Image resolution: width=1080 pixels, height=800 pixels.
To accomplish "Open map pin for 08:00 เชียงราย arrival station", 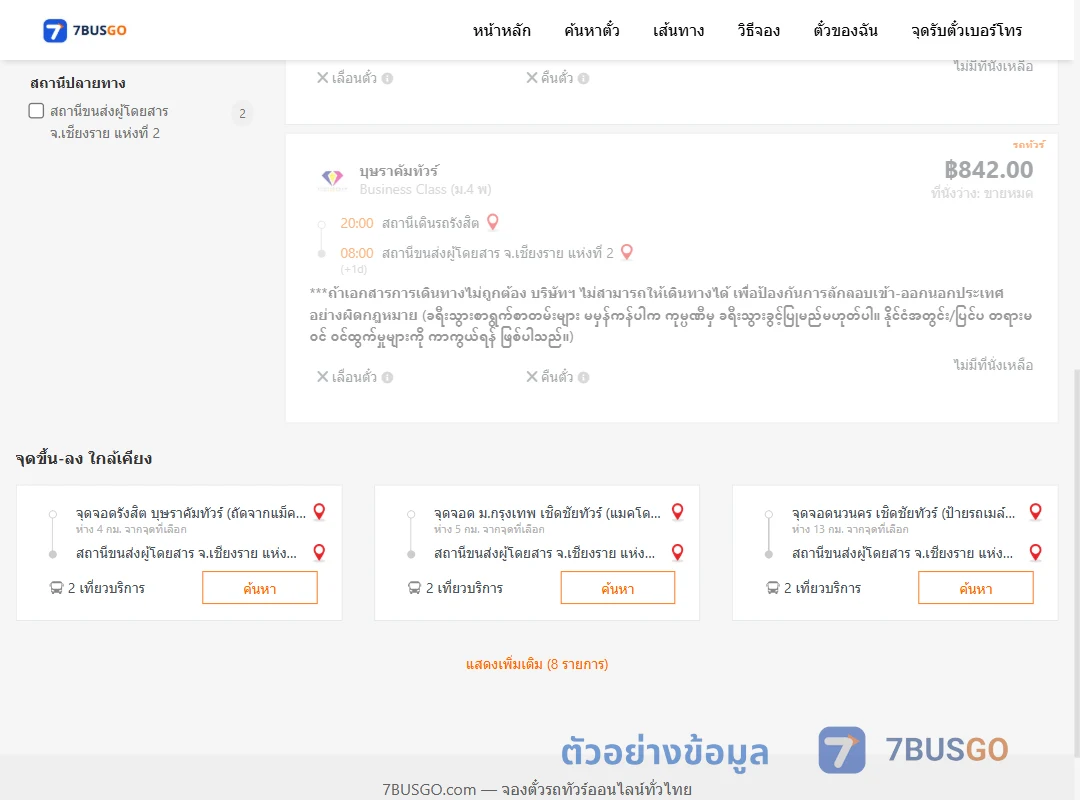I will point(627,252).
